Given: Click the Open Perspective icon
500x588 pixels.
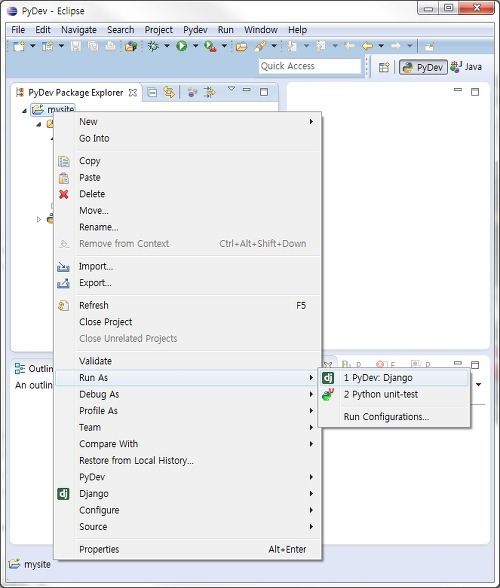Looking at the screenshot, I should 384,67.
